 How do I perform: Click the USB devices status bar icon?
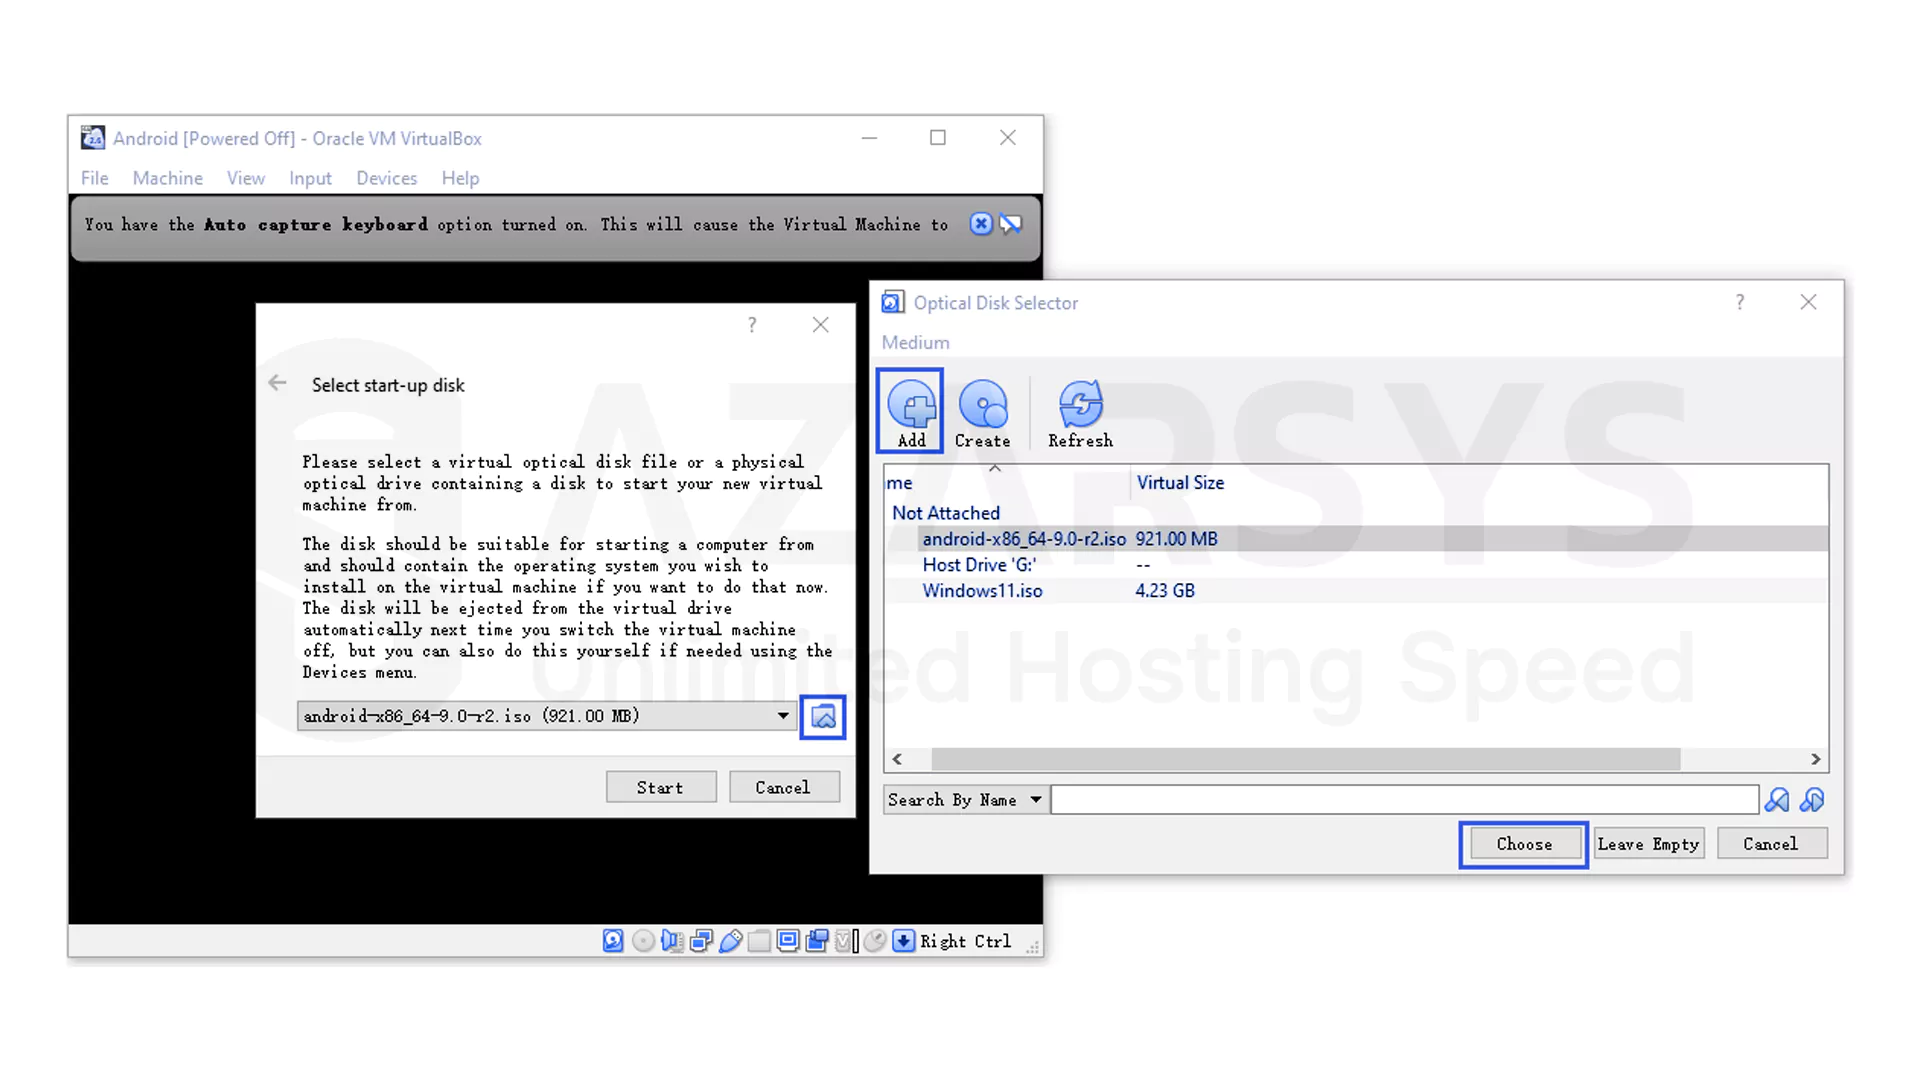point(731,941)
